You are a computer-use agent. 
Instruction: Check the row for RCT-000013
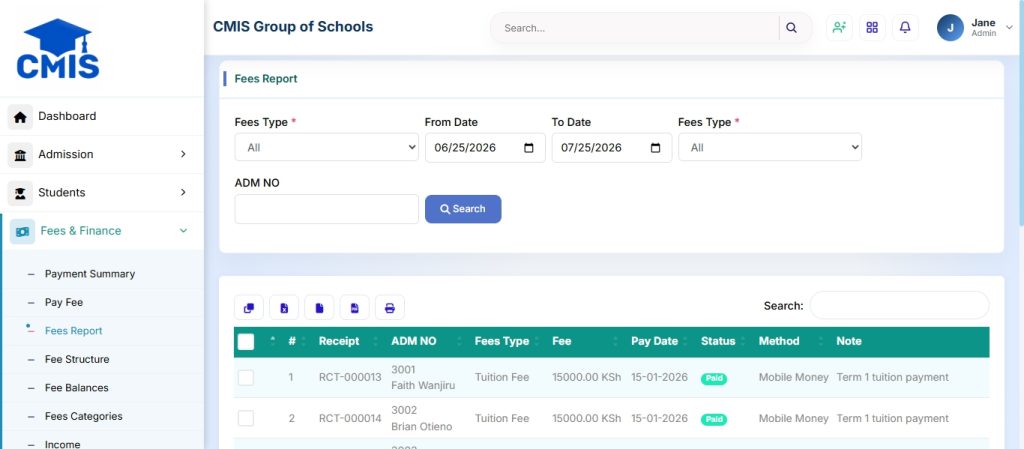point(246,377)
